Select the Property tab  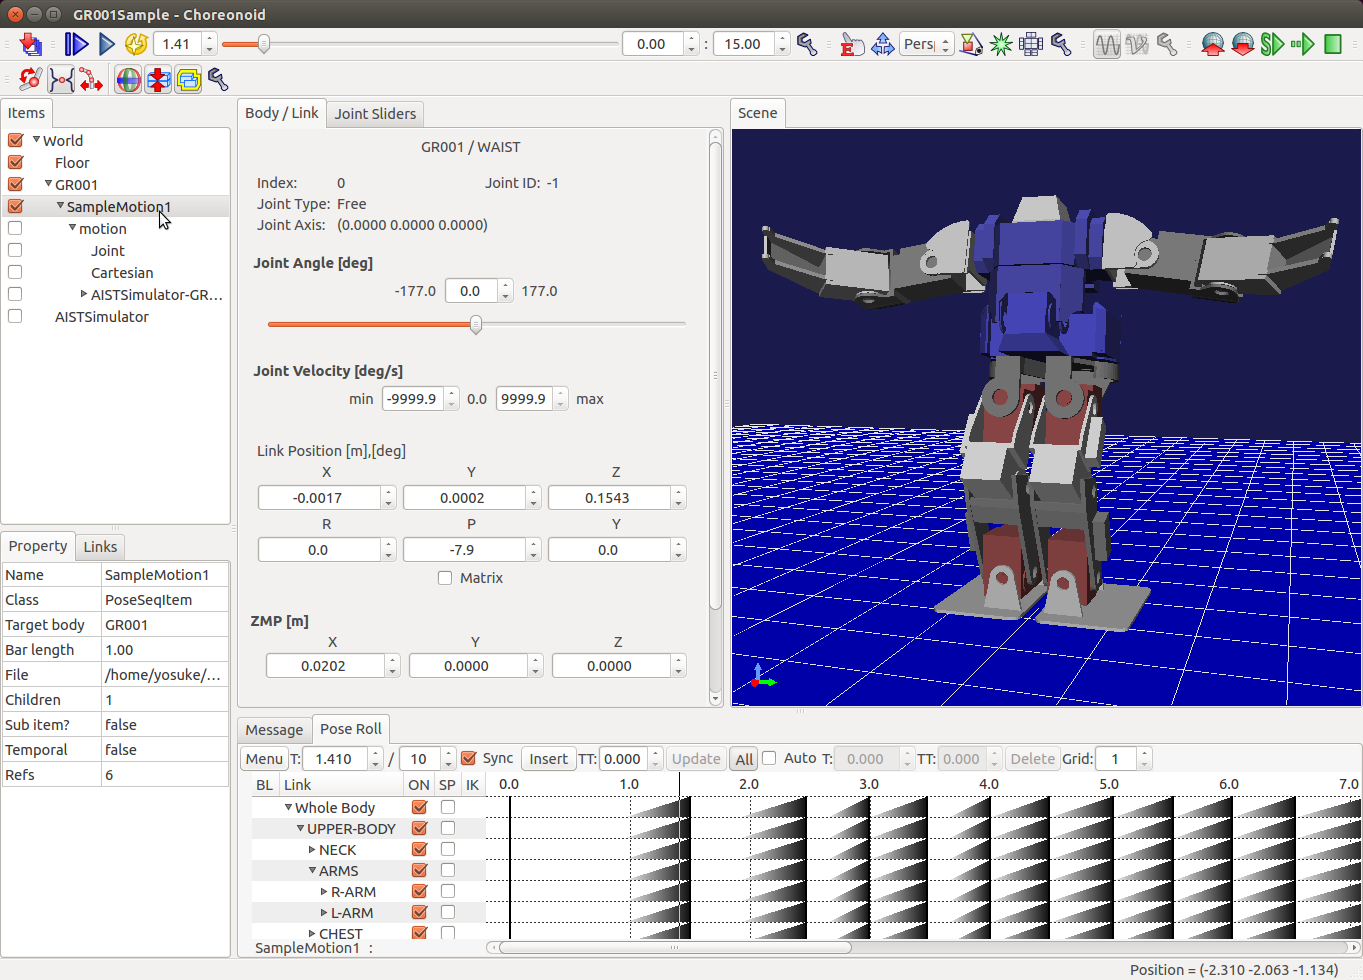38,546
